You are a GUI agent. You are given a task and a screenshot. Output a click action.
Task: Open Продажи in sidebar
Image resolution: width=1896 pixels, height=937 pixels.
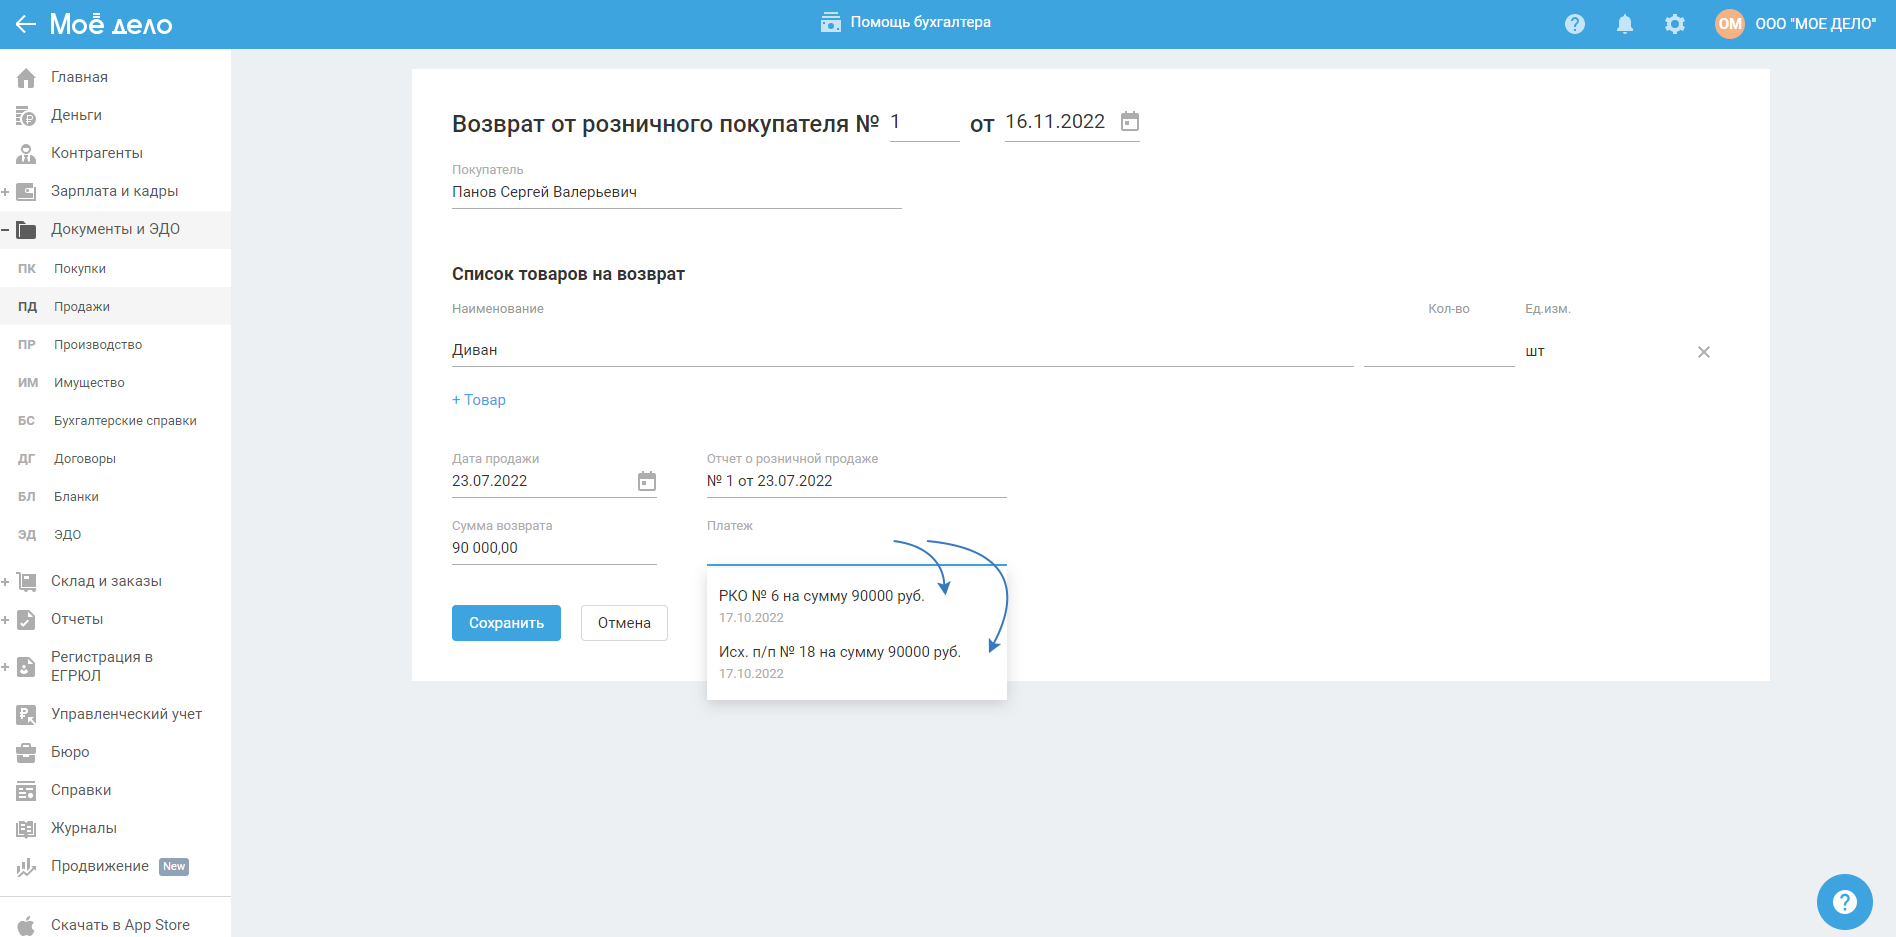(82, 307)
